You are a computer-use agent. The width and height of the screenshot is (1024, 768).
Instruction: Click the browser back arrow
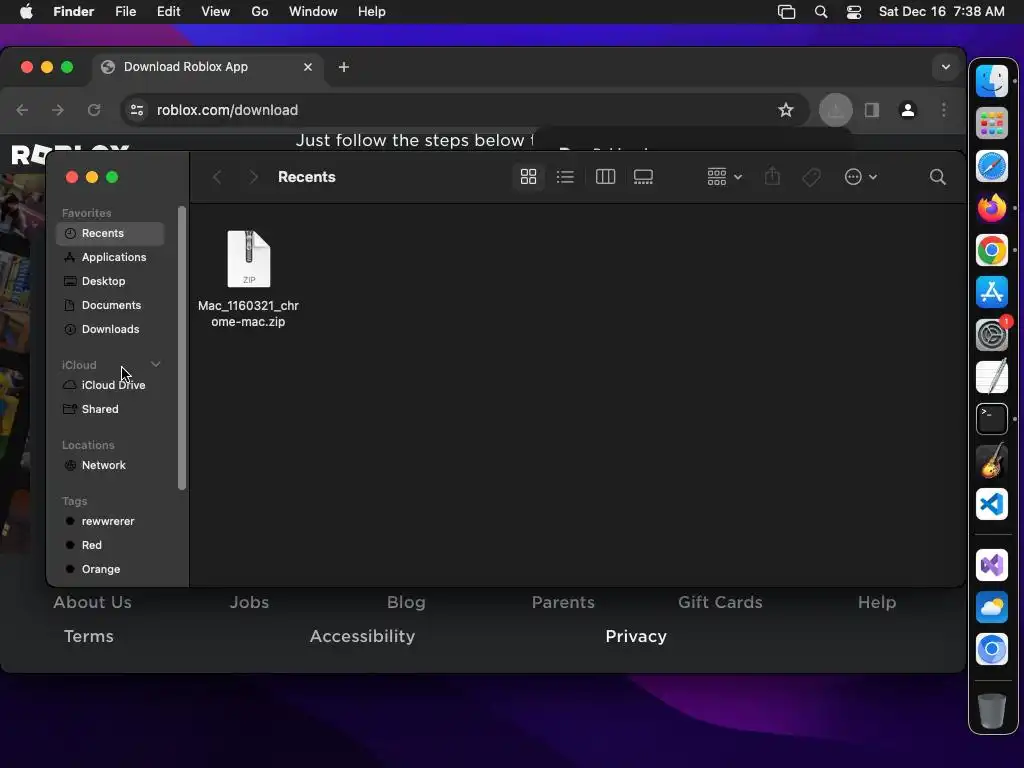22,110
